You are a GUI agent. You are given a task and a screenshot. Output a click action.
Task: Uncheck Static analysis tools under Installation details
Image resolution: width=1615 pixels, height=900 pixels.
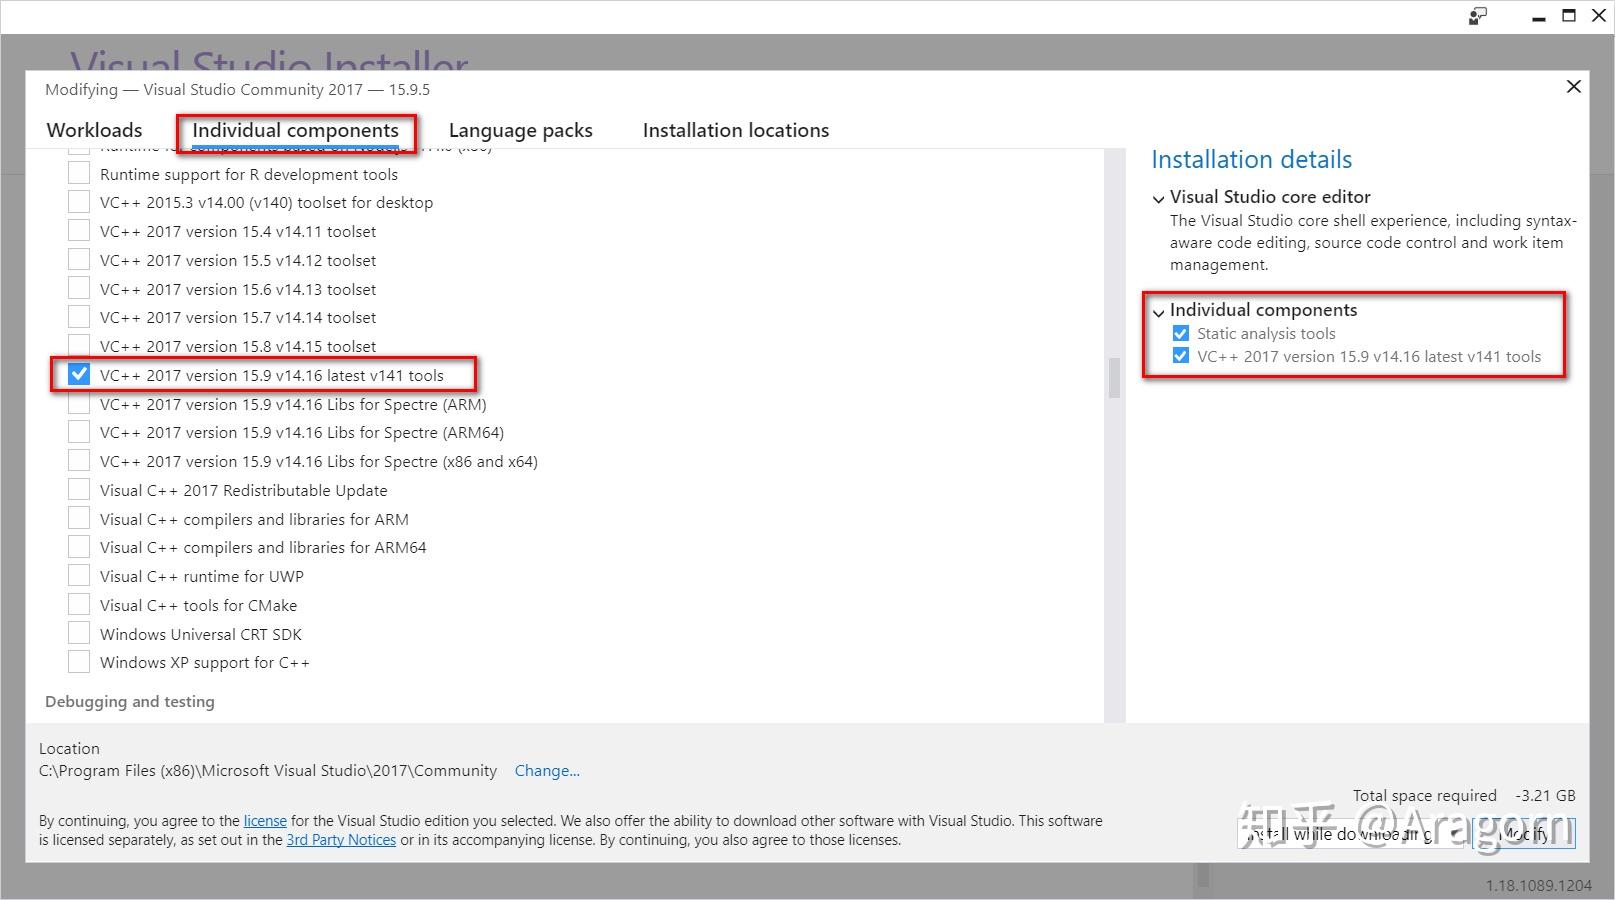coord(1181,333)
